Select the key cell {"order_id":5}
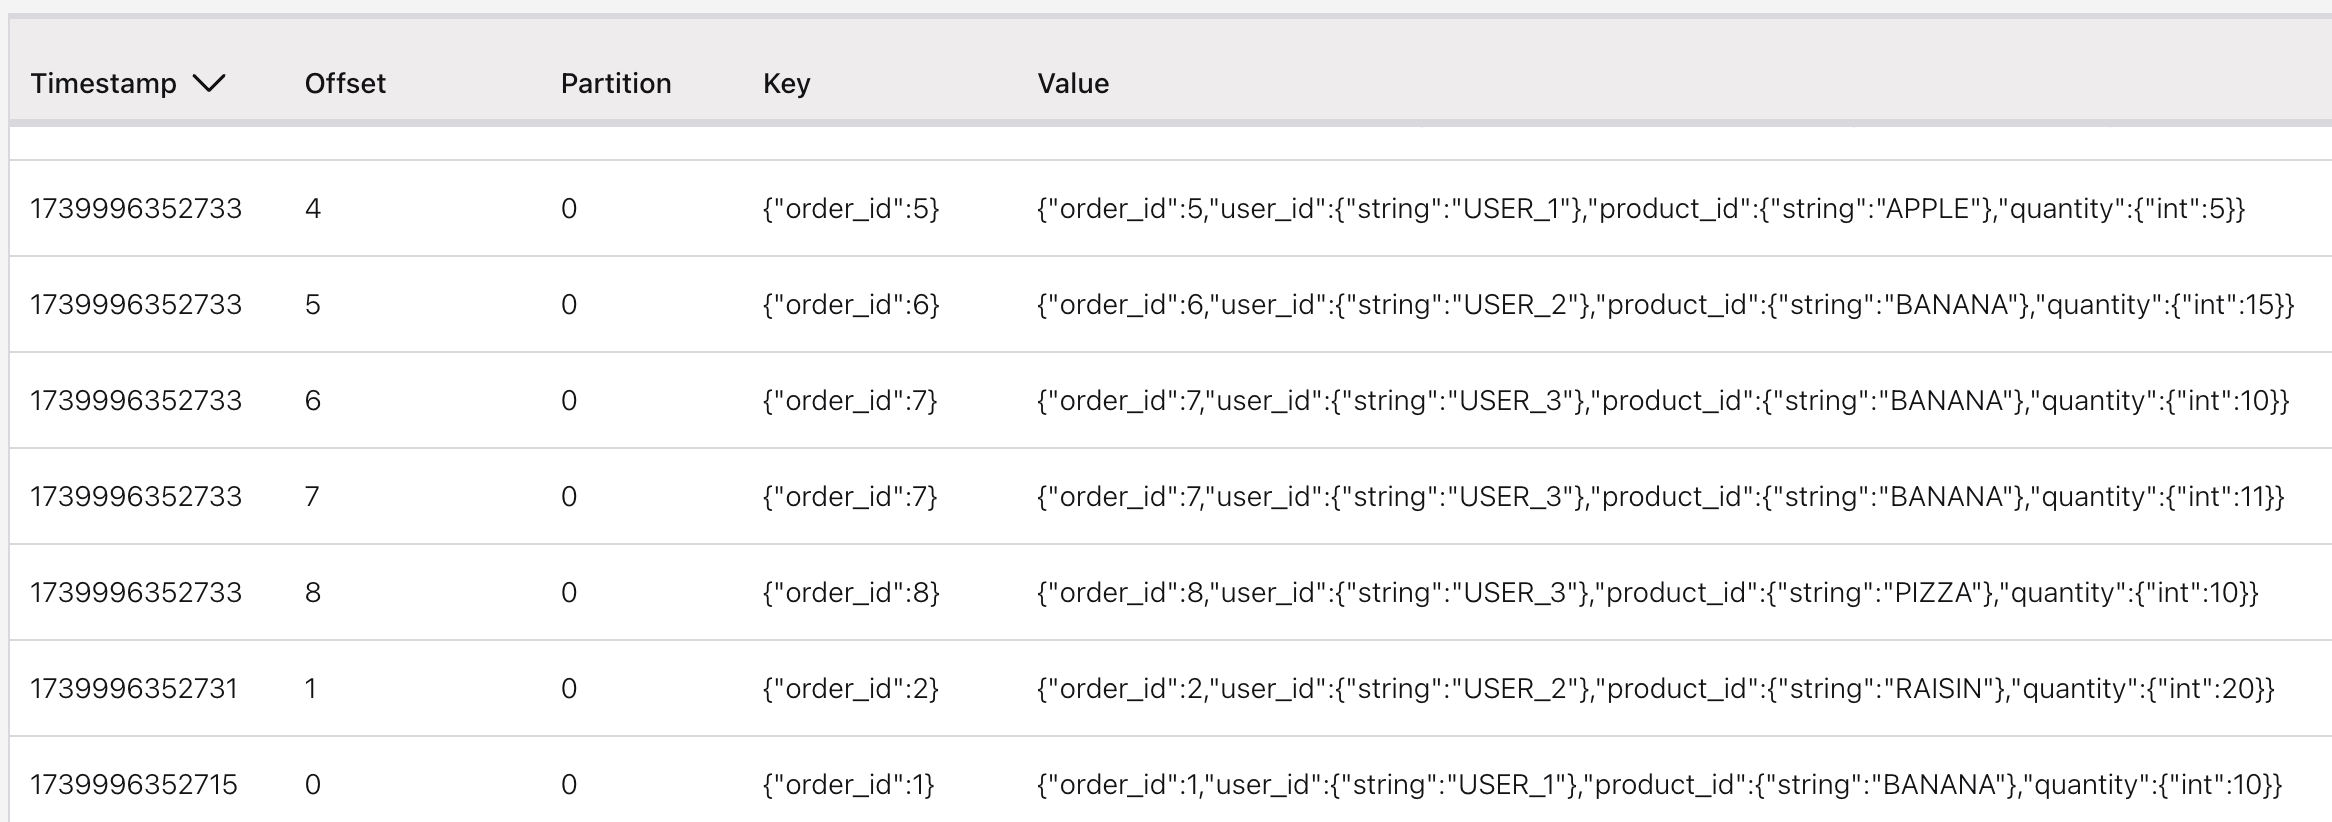 [x=851, y=209]
